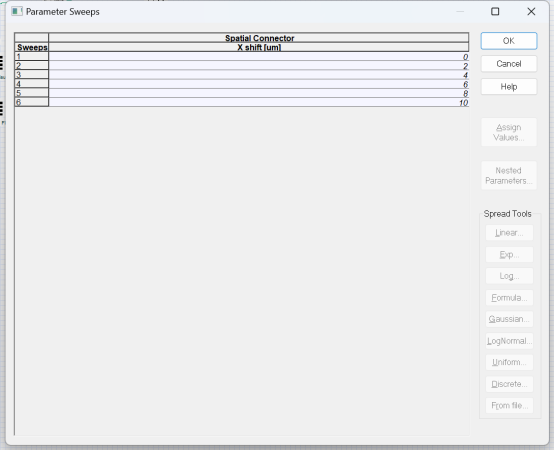Viewport: 554px width, 450px height.
Task: Click the X shift [um] column header
Action: [259, 47]
